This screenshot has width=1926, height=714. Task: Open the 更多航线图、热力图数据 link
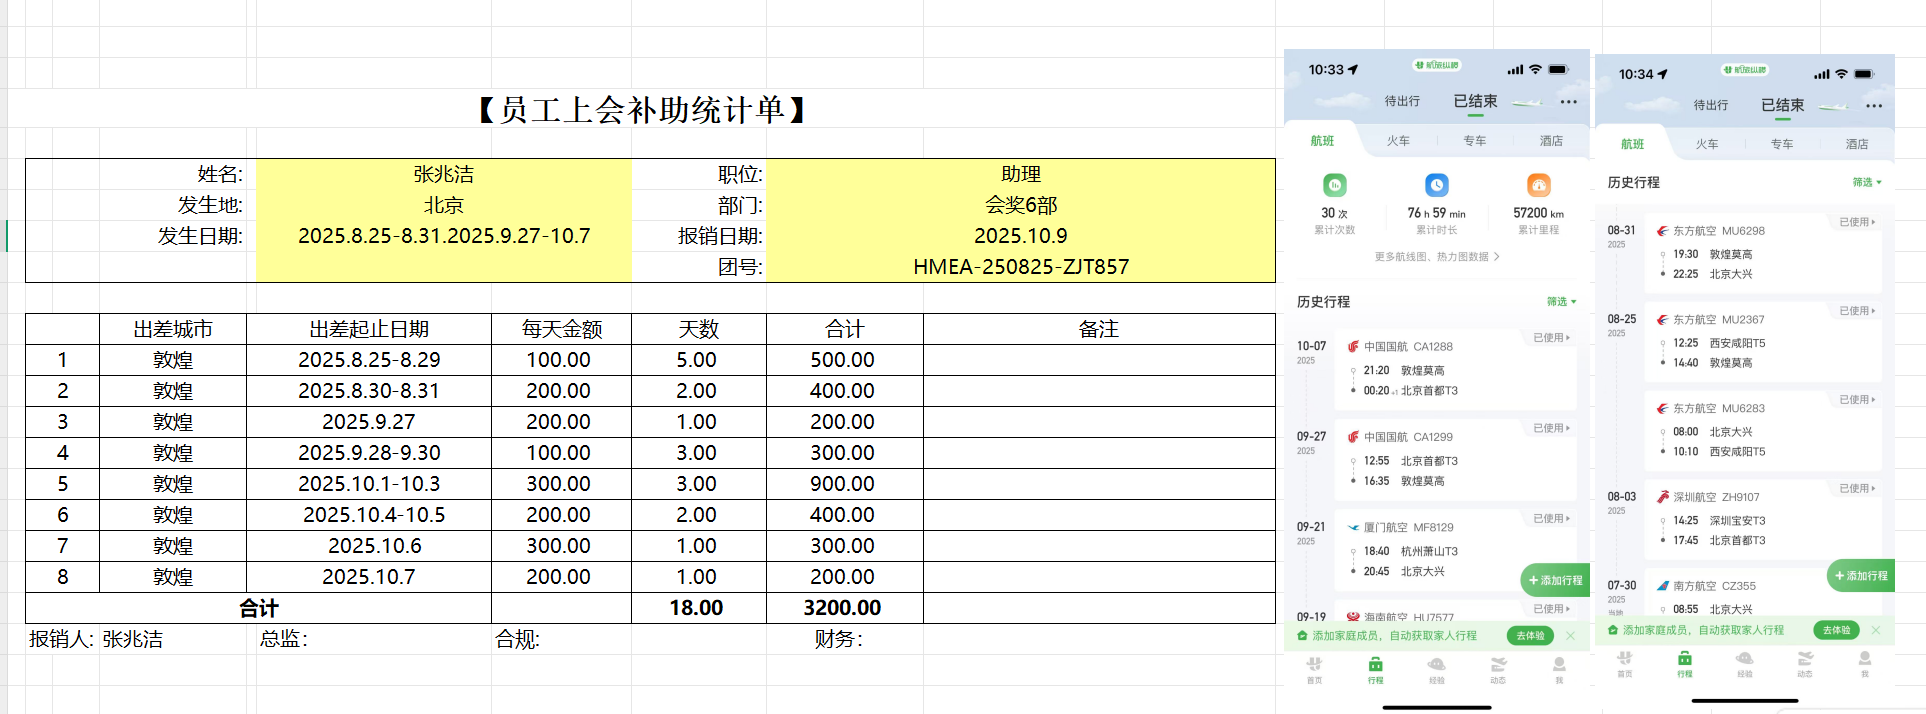pos(1436,257)
